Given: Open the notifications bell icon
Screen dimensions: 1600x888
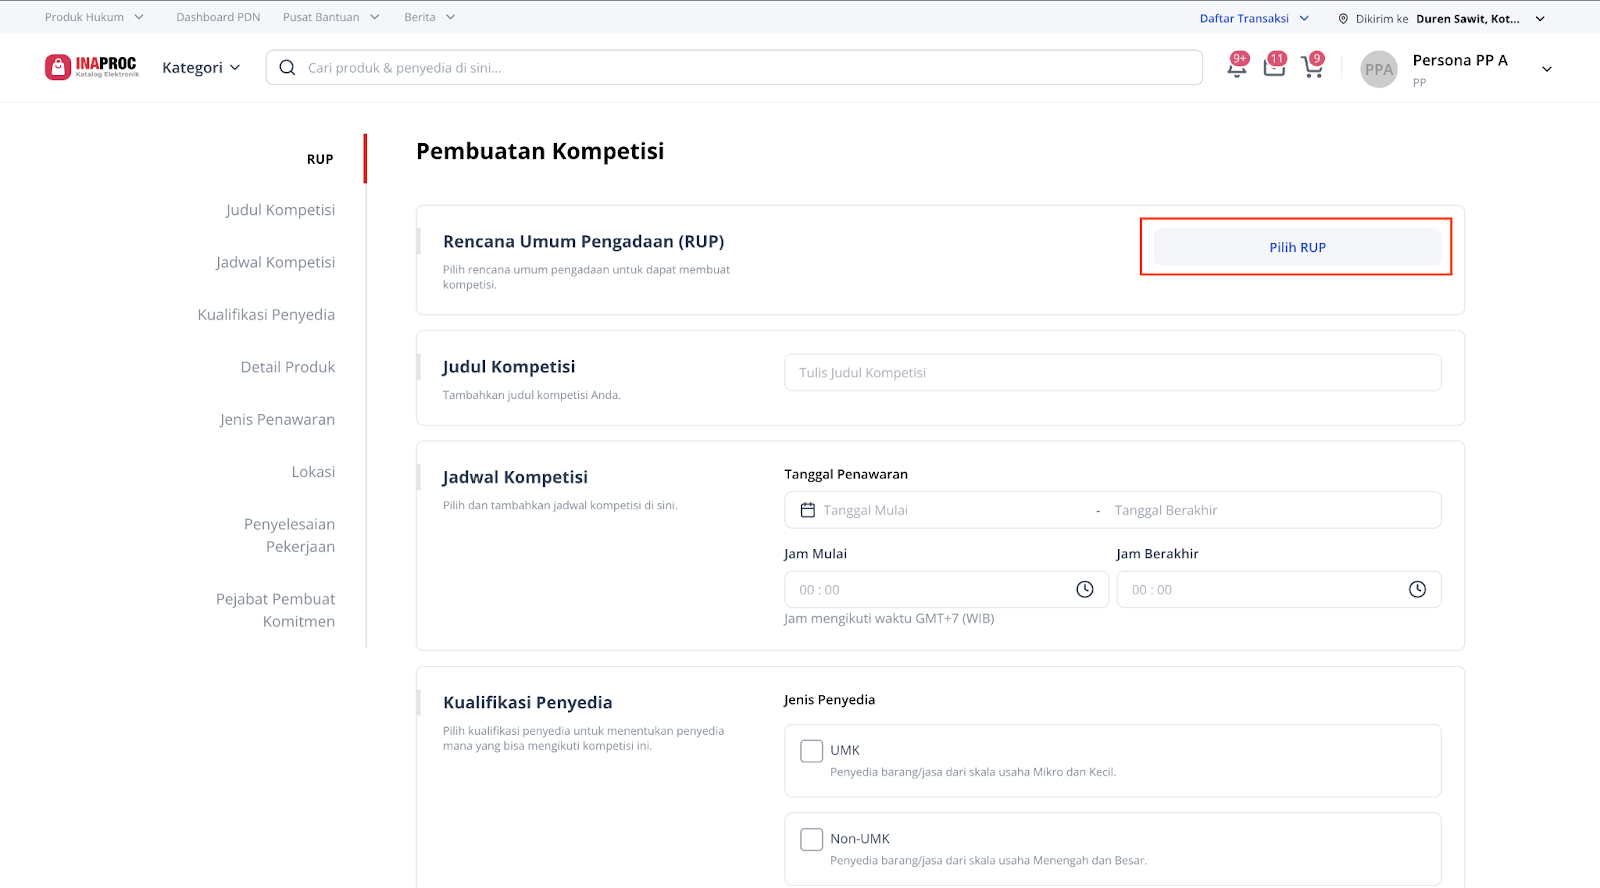Looking at the screenshot, I should click(1237, 66).
